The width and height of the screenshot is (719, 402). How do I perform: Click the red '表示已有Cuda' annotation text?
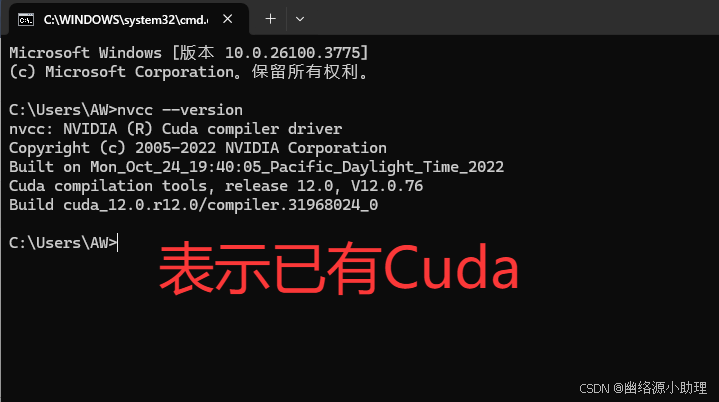(339, 268)
